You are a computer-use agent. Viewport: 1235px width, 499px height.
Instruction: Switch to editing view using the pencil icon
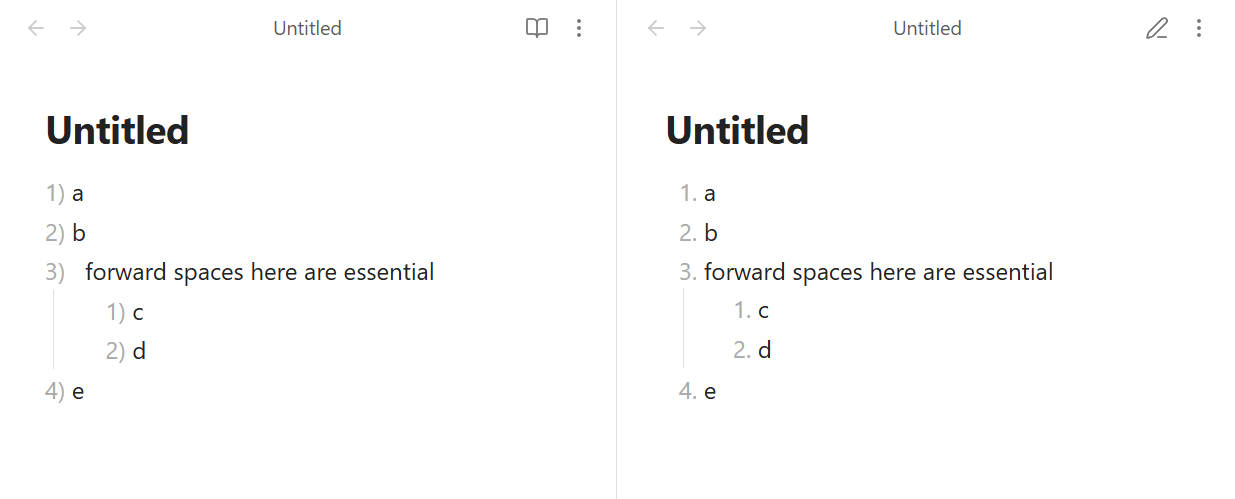tap(1156, 28)
